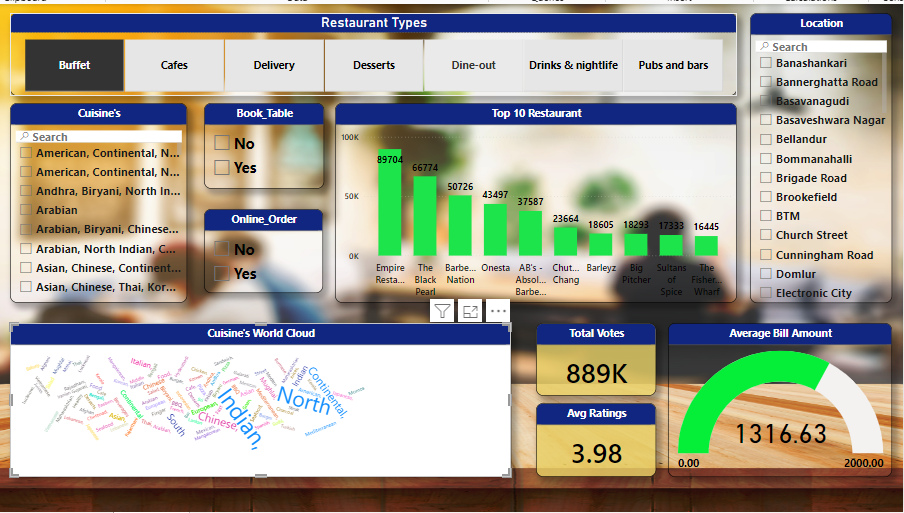Select the Banashankari location checkbox
This screenshot has width=904, height=513.
765,63
